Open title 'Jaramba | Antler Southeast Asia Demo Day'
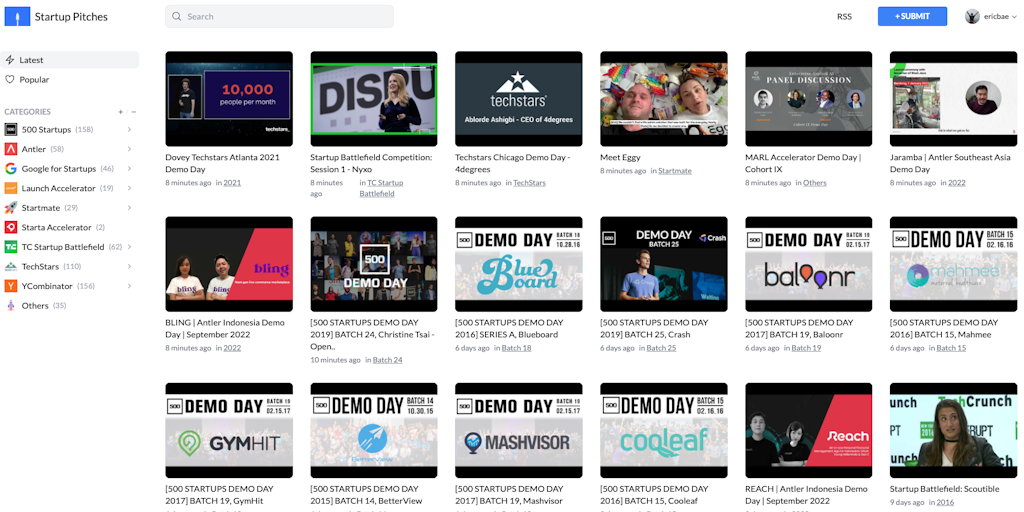 tap(950, 163)
